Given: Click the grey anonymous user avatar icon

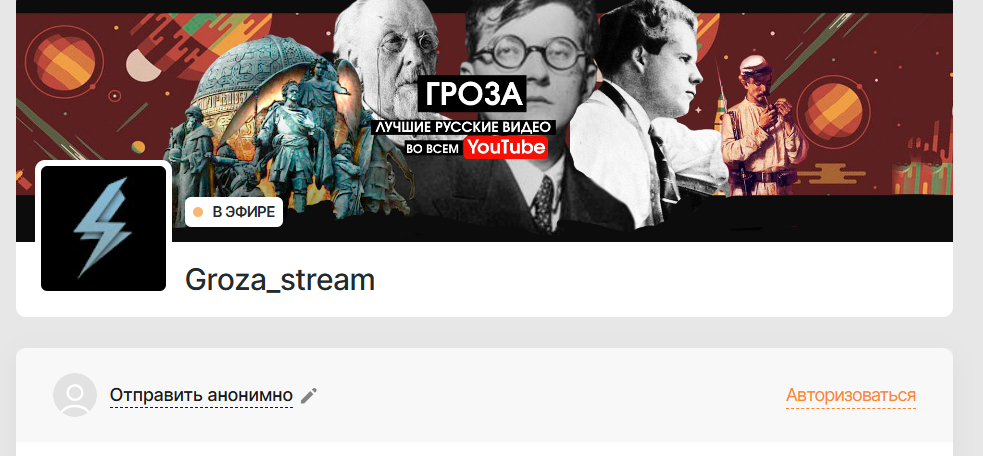Looking at the screenshot, I should (x=75, y=395).
